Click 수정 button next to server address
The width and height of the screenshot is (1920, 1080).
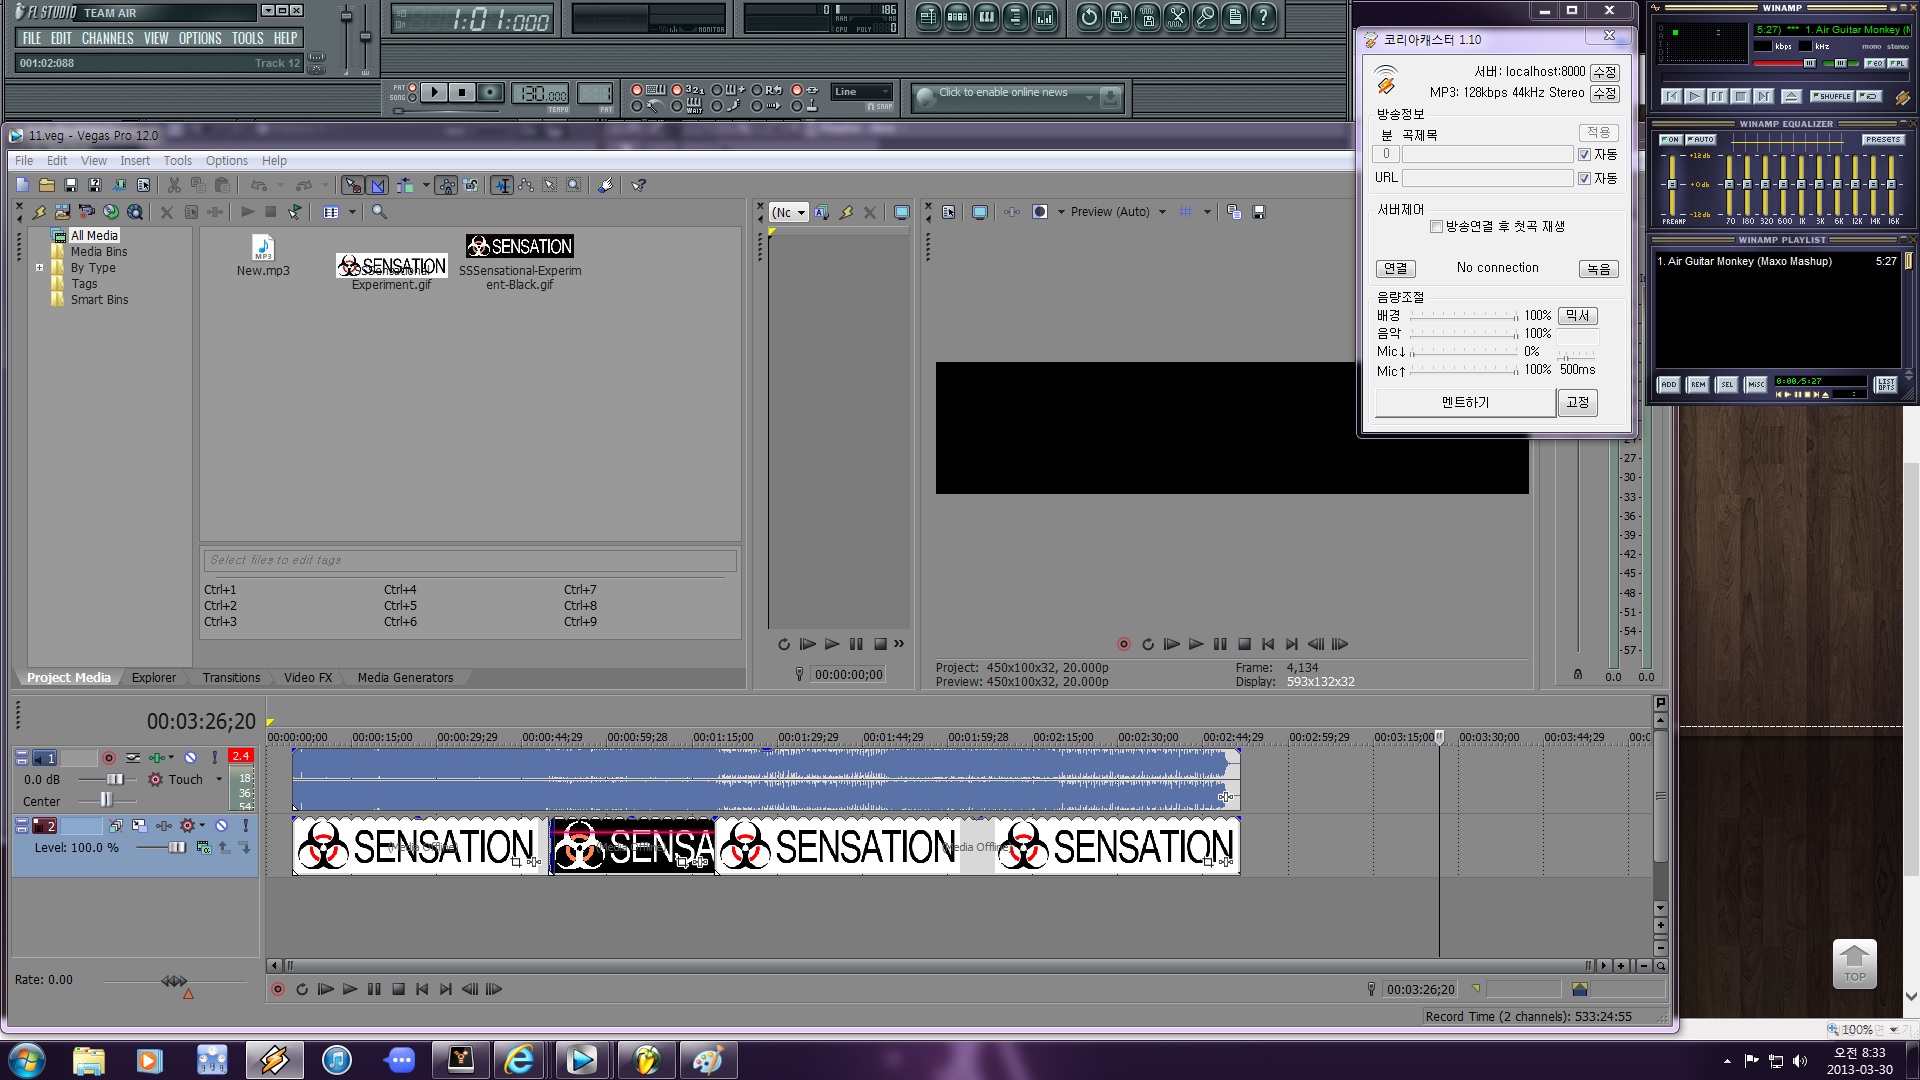click(1605, 72)
